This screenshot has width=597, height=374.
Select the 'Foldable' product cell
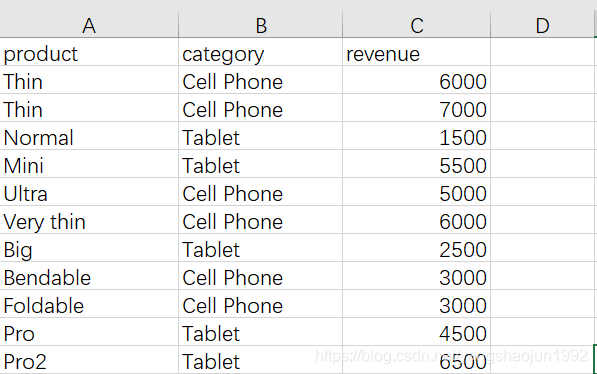click(x=89, y=304)
